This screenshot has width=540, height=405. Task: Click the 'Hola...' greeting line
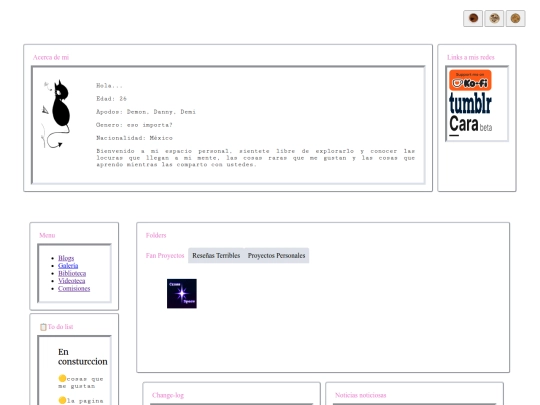click(109, 86)
